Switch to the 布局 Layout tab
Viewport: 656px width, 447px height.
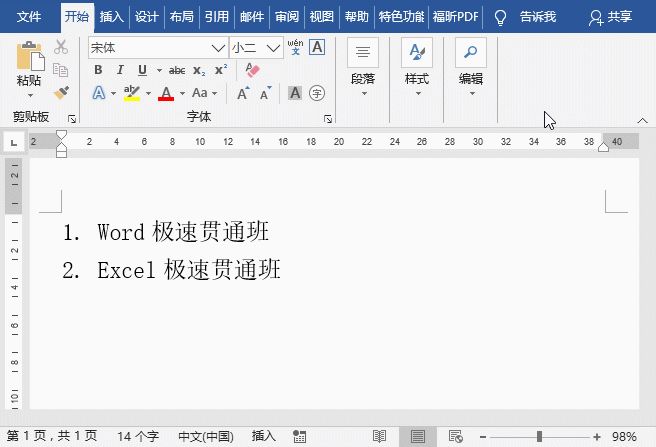[182, 17]
